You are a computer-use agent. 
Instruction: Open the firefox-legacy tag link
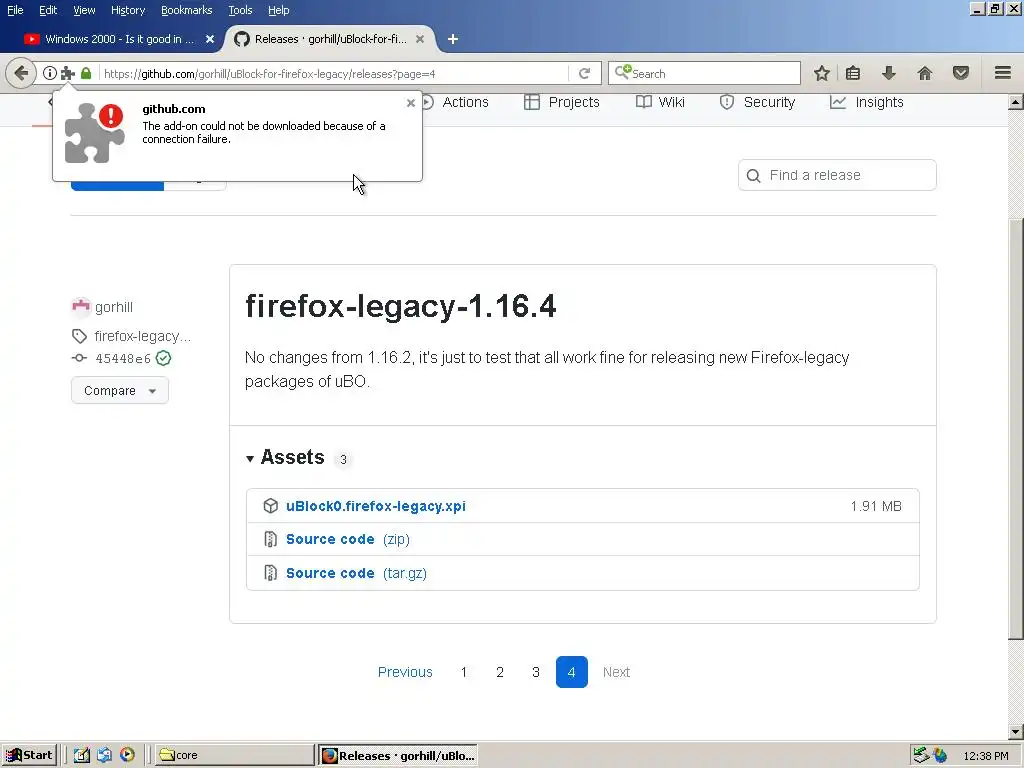pos(142,336)
